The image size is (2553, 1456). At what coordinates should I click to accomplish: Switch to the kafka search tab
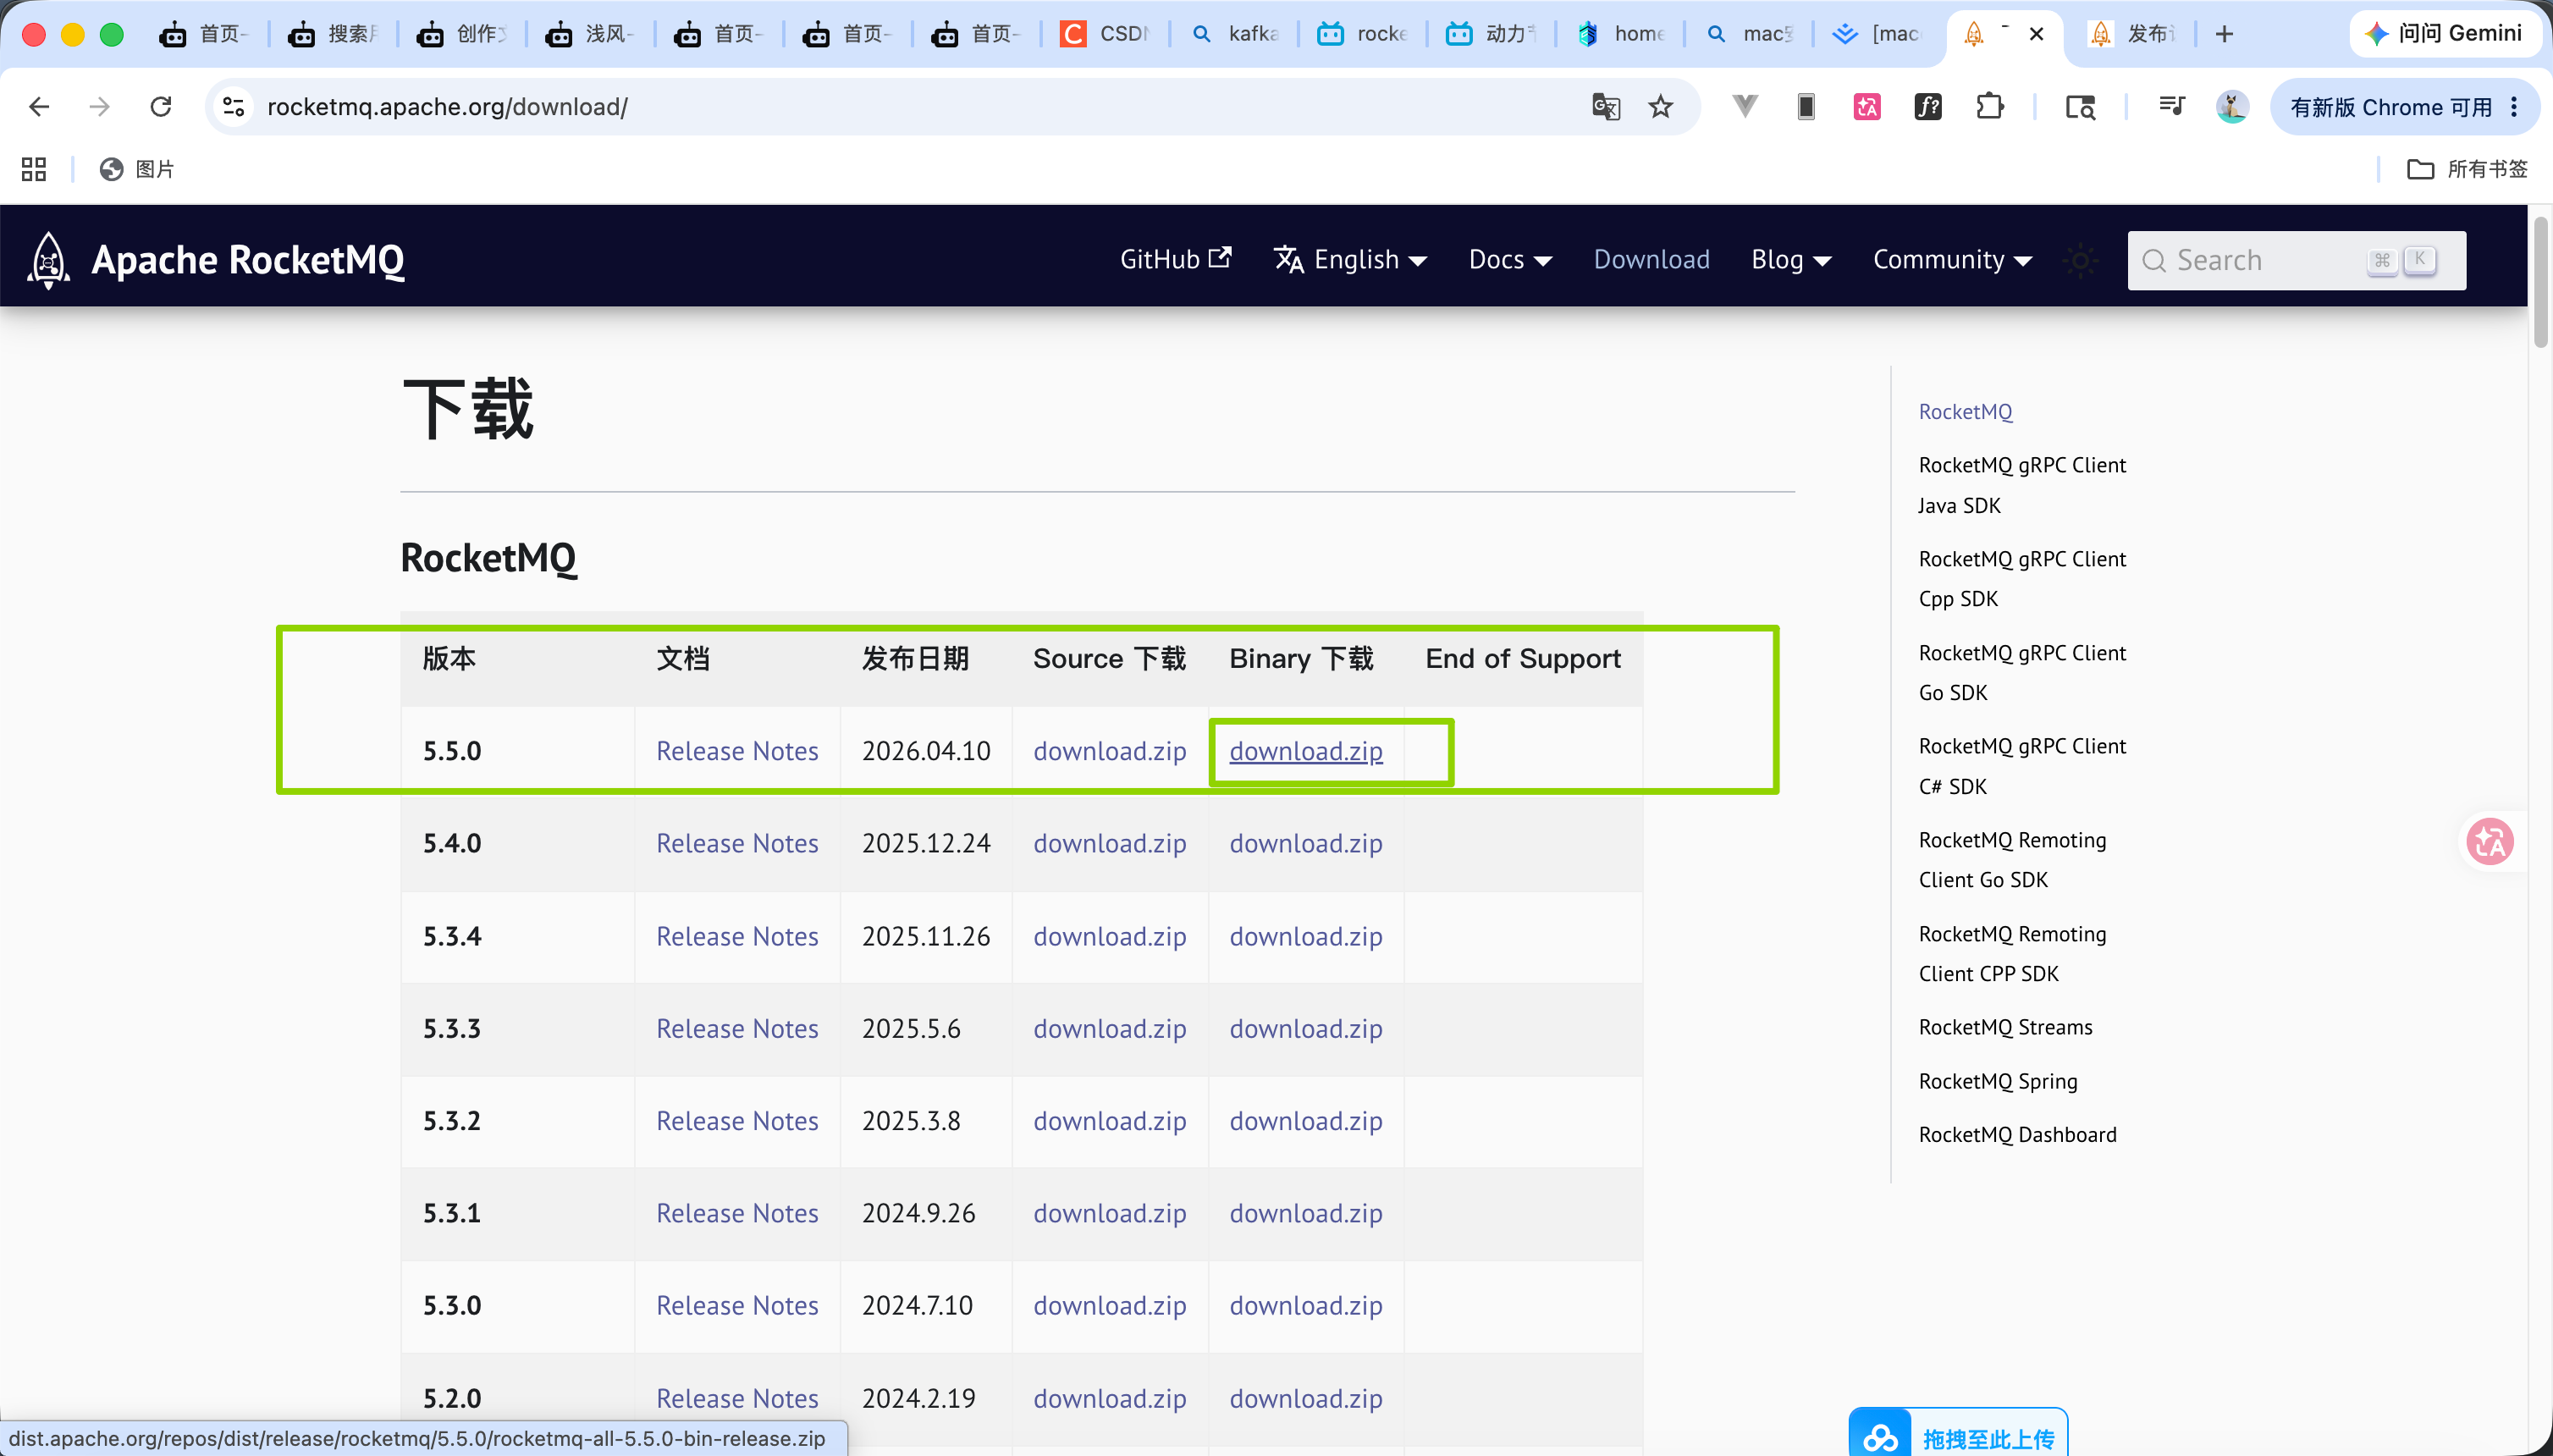point(1234,34)
